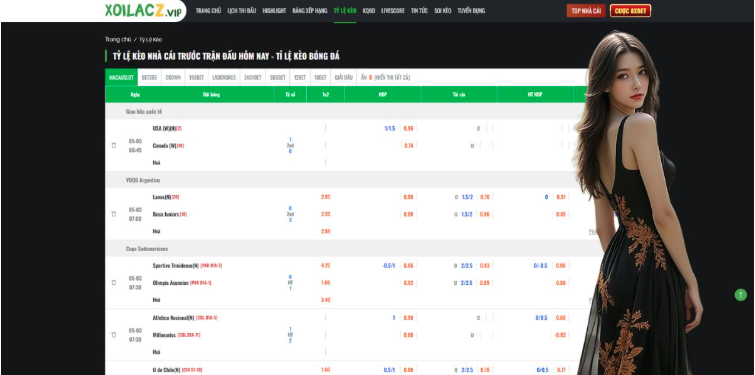
Task: Click the Lanus 1x2 odds 2.65
Action: coord(325,197)
